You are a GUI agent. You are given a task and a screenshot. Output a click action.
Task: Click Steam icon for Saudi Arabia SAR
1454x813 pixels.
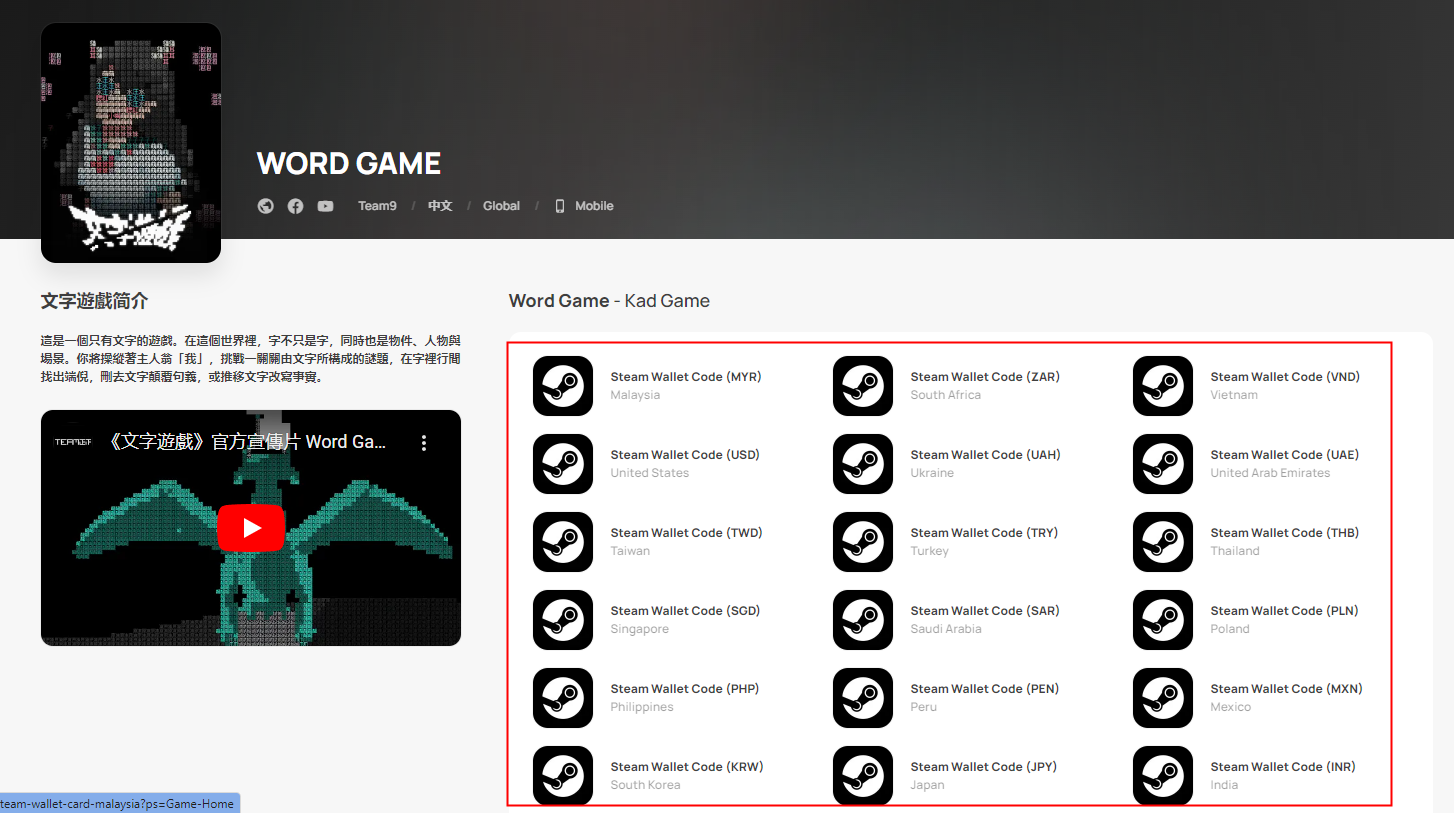(863, 620)
